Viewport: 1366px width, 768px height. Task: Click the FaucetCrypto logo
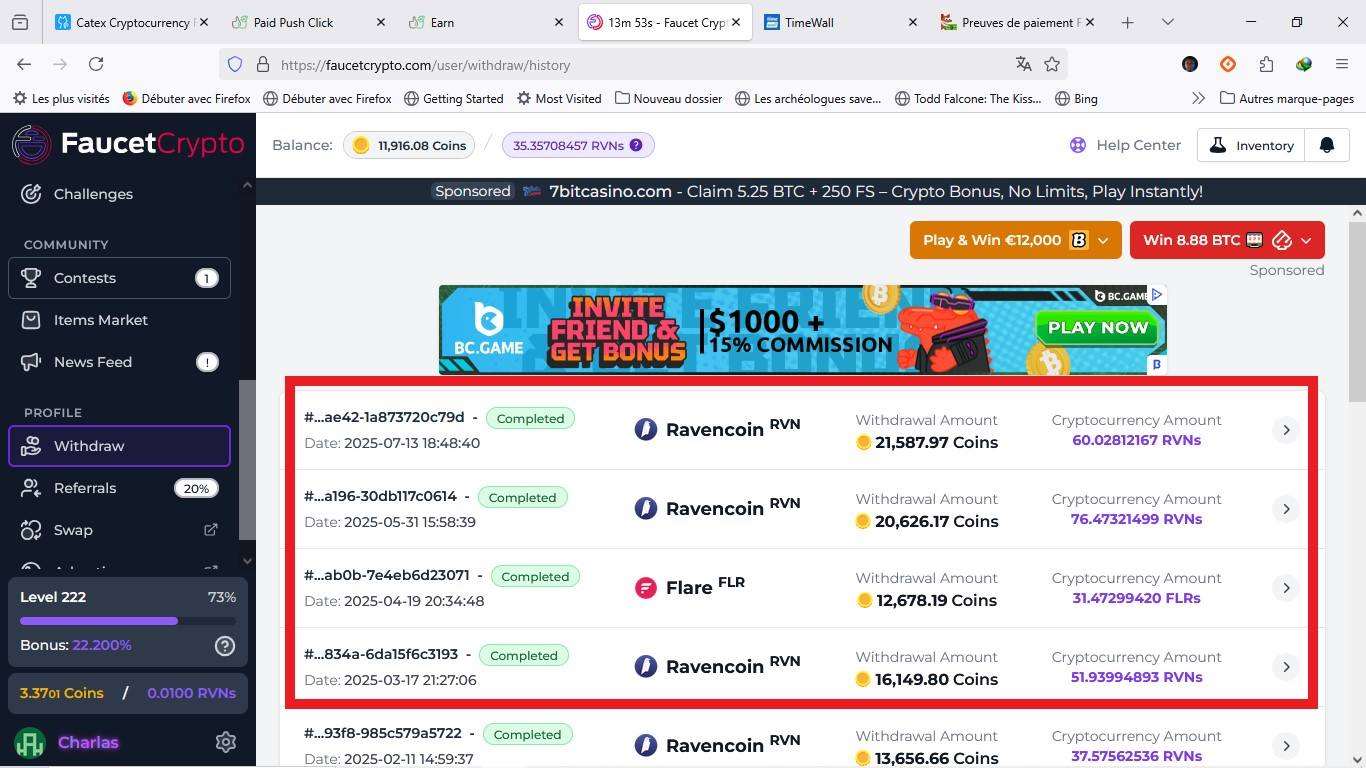tap(128, 143)
